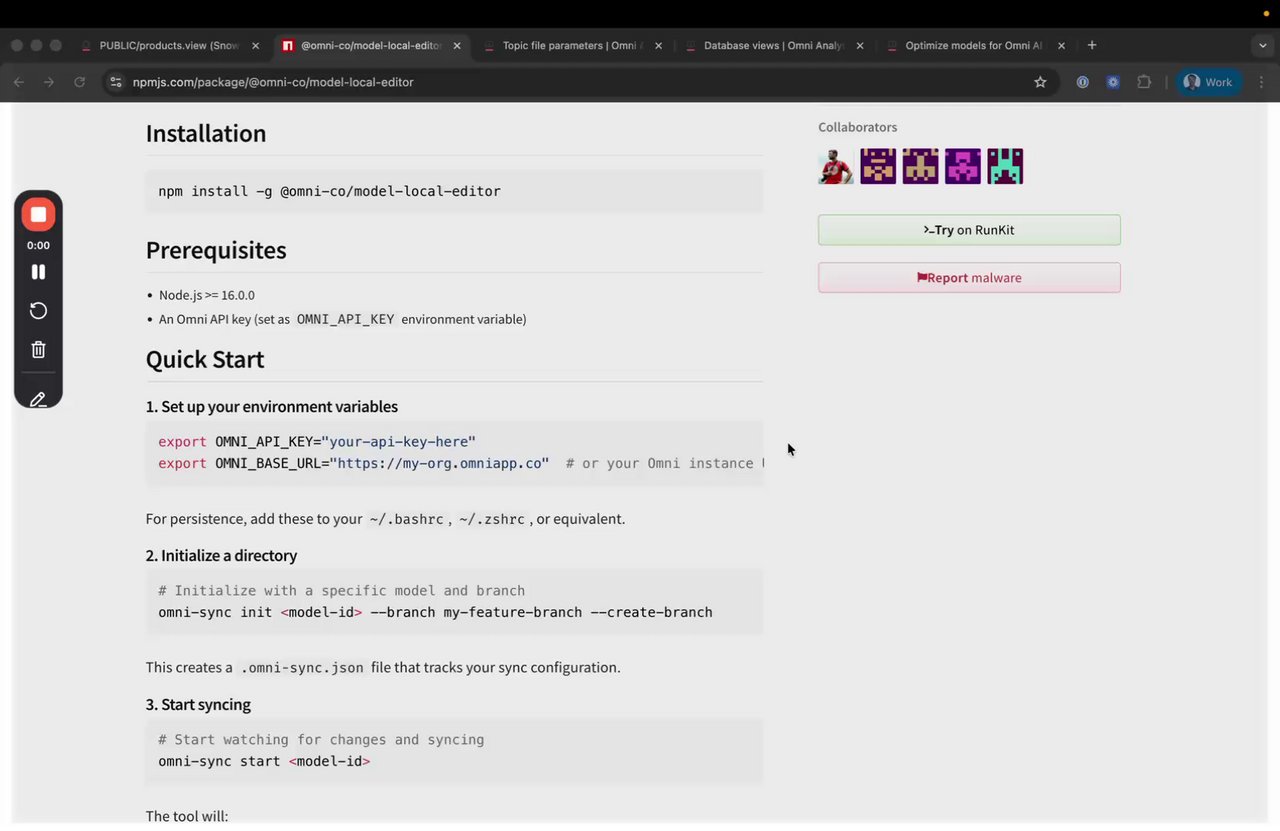Click the Prerequisites heading
The image size is (1280, 831).
coord(216,250)
